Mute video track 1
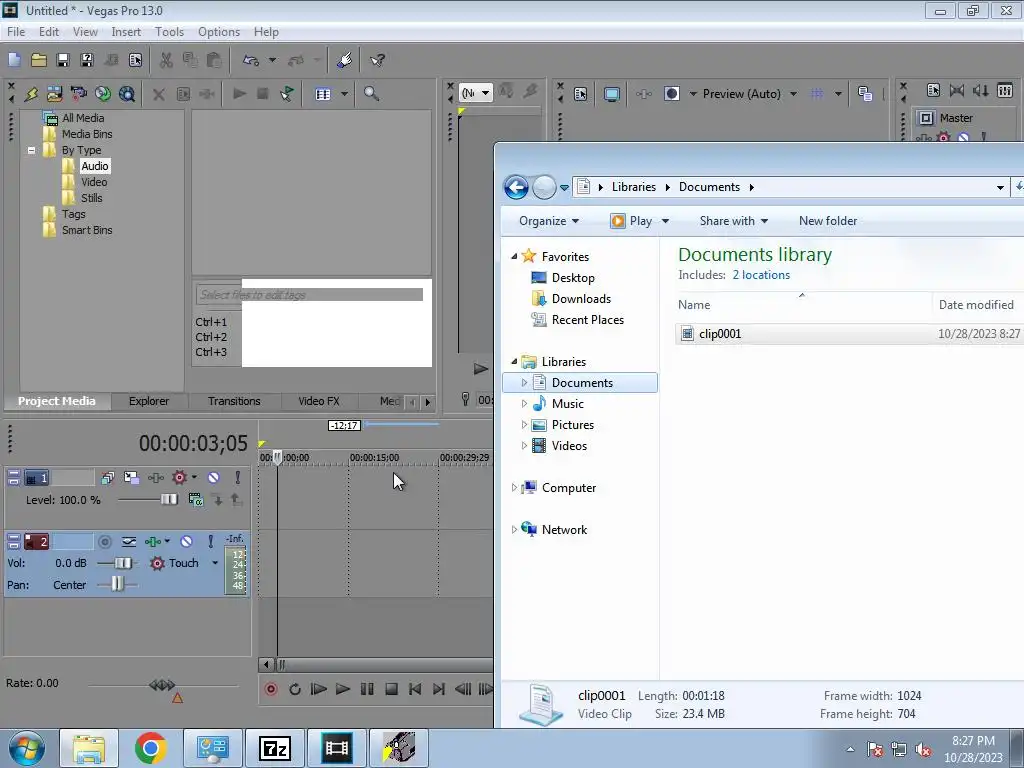Viewport: 1024px width, 768px height. [214, 478]
